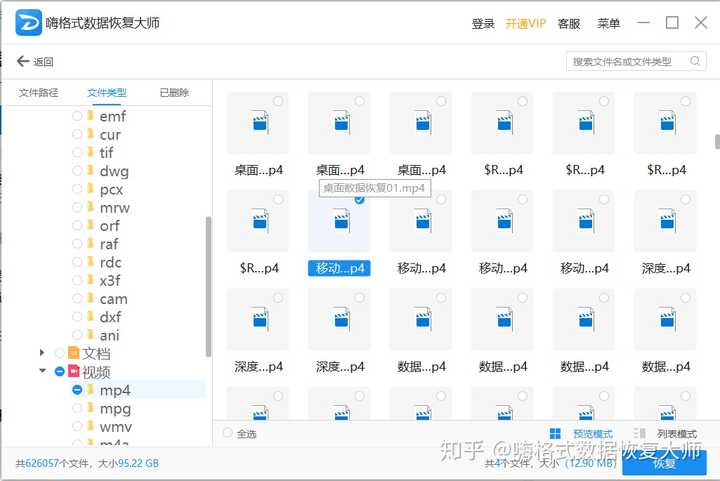Click the file grid vertical scrollbar
720x481 pixels.
[717, 142]
